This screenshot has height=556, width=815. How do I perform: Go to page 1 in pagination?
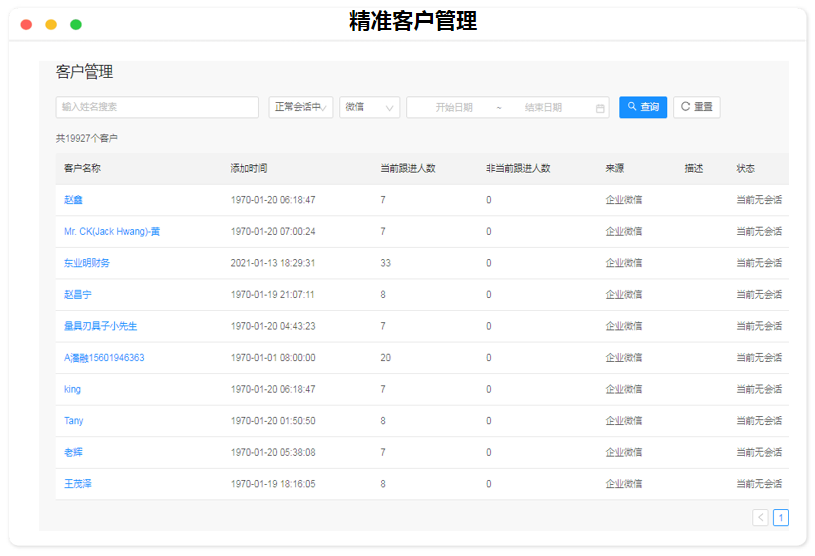point(781,517)
